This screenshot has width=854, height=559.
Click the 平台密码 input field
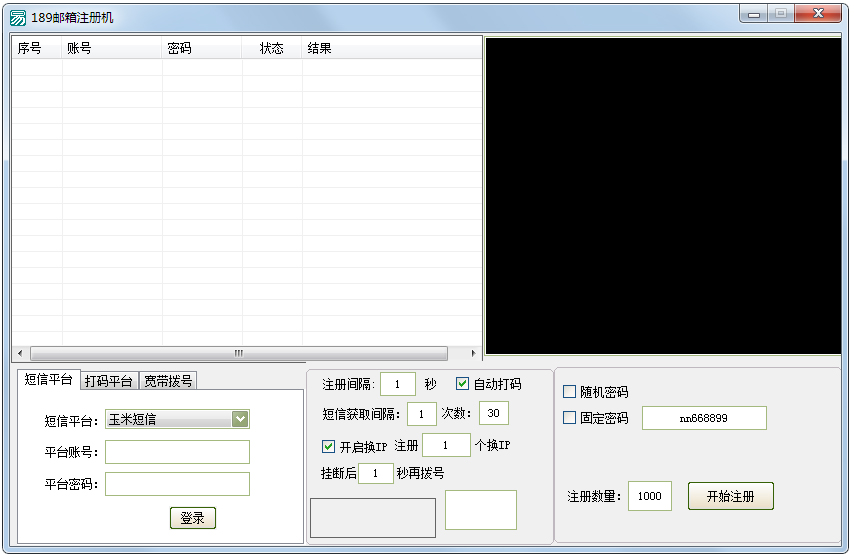pos(178,484)
